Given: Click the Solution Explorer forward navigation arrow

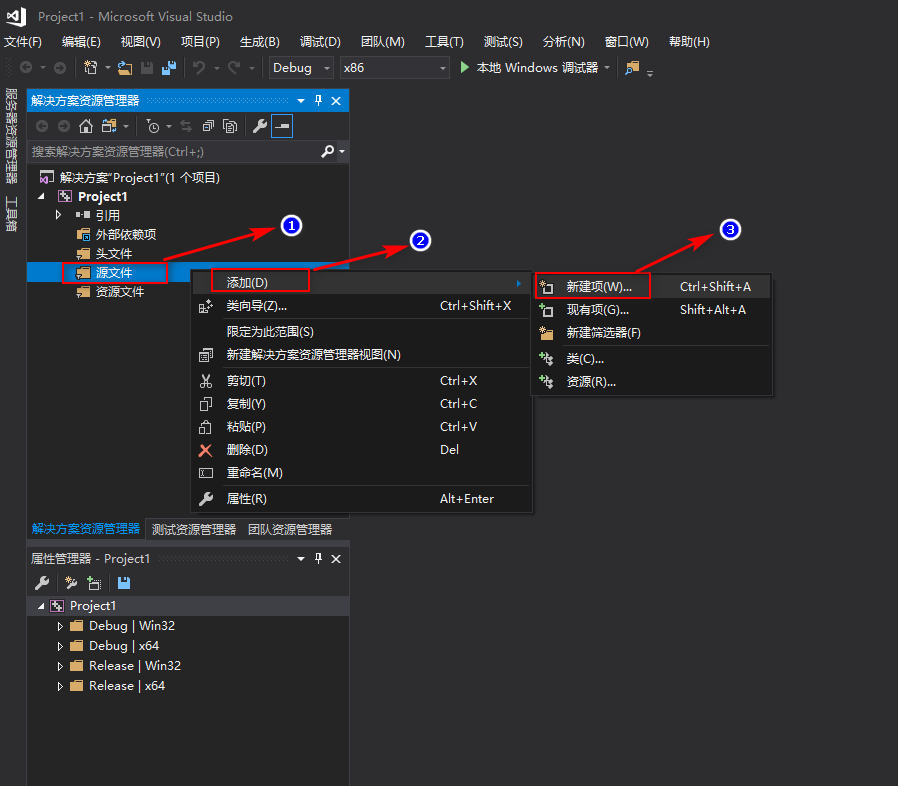Looking at the screenshot, I should click(64, 126).
